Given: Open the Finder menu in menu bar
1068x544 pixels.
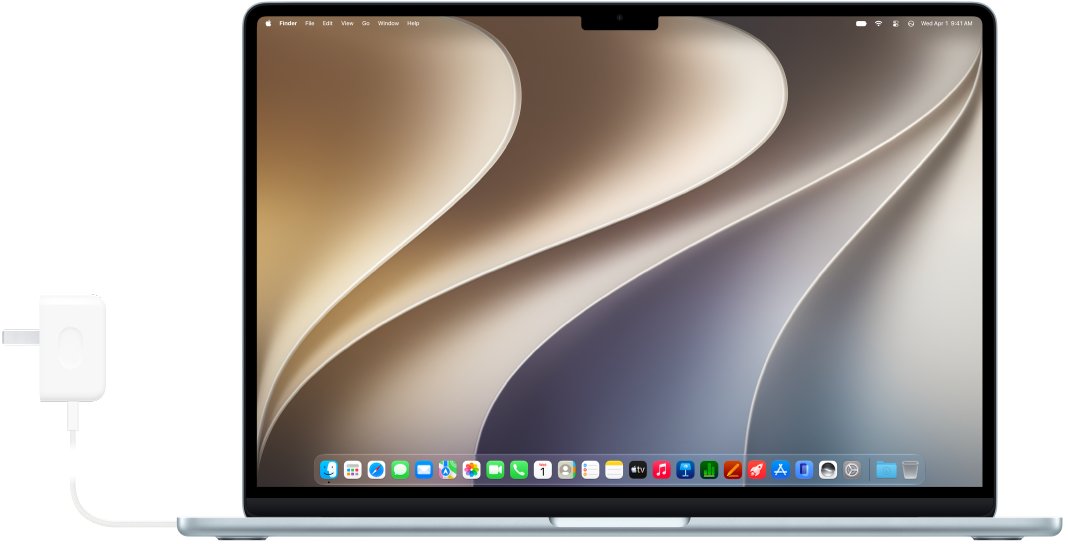Looking at the screenshot, I should [288, 23].
